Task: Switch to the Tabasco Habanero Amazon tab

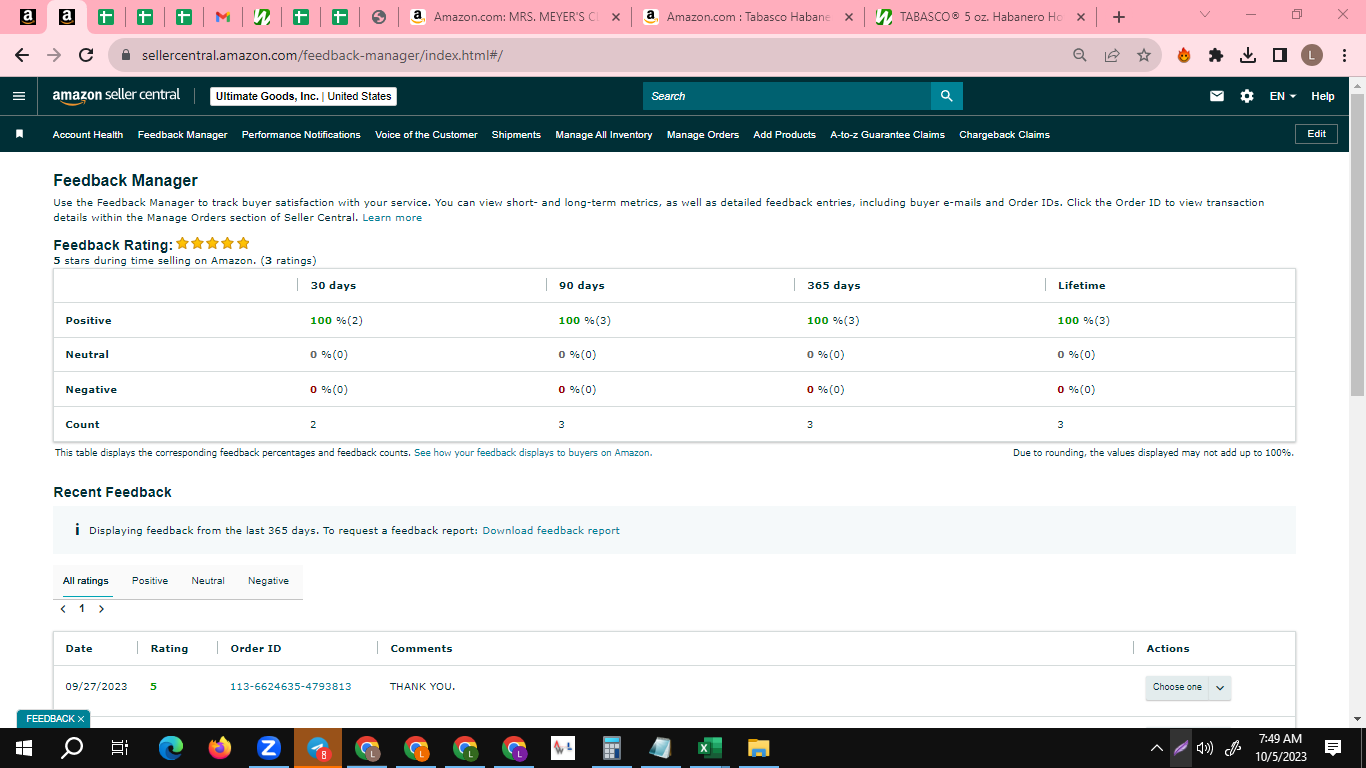Action: coord(748,17)
